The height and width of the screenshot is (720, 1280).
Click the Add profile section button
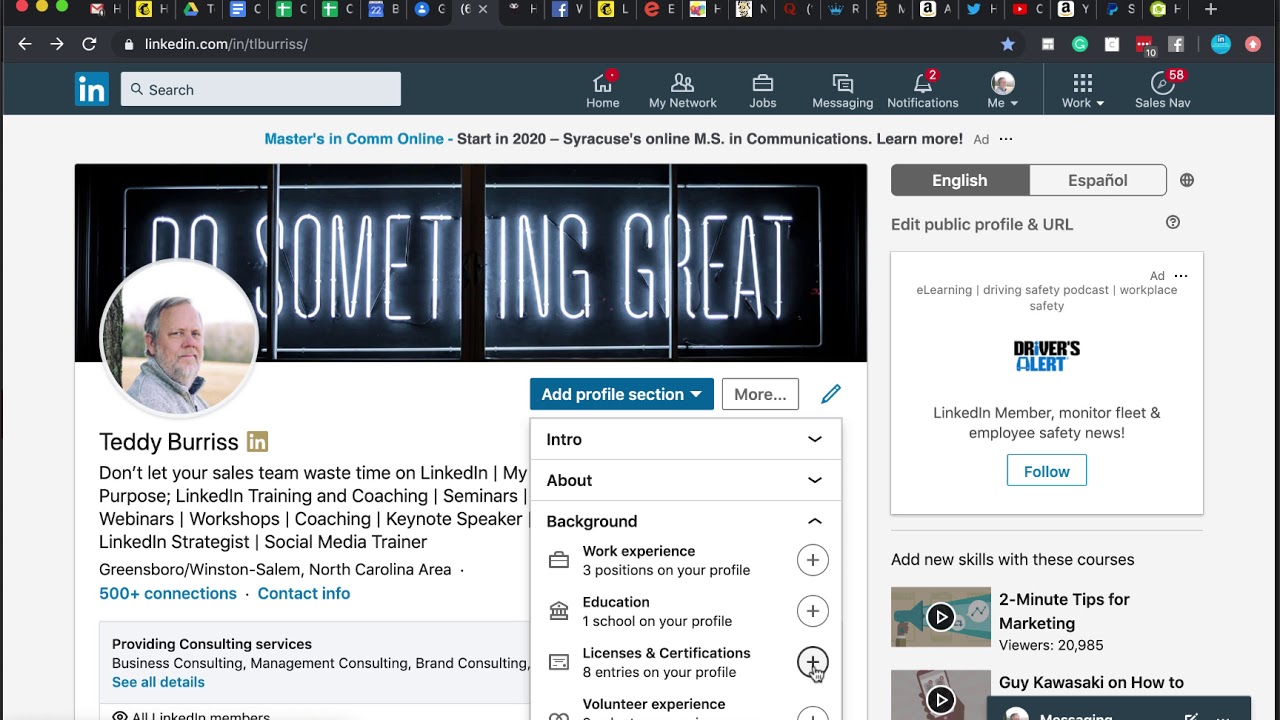pyautogui.click(x=621, y=394)
